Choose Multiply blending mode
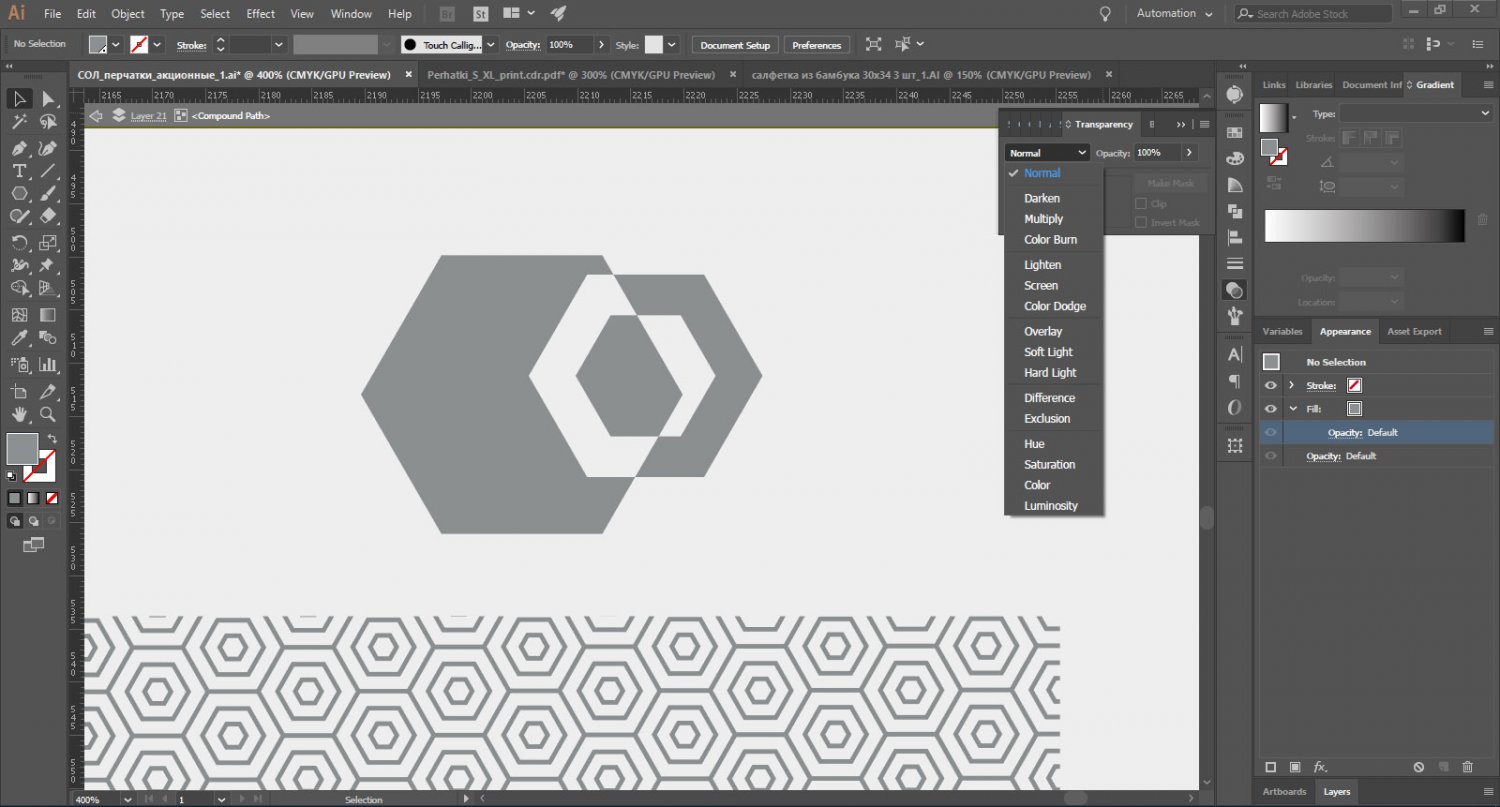 1043,219
